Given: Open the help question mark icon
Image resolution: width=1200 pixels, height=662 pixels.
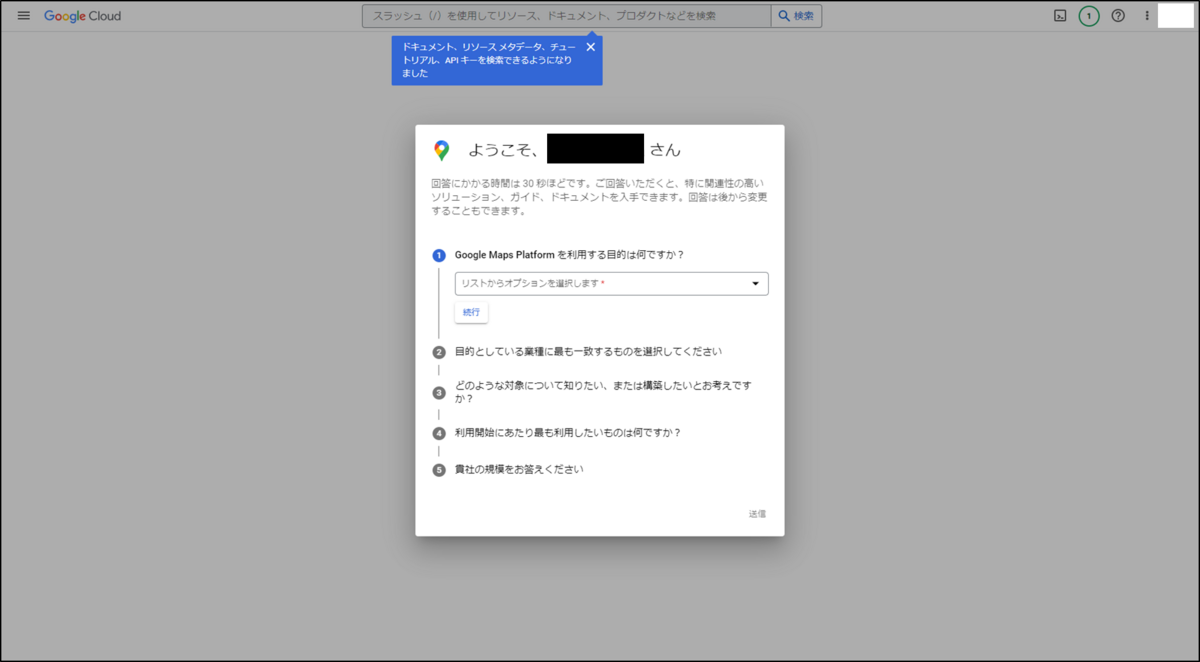Looking at the screenshot, I should tap(1118, 16).
